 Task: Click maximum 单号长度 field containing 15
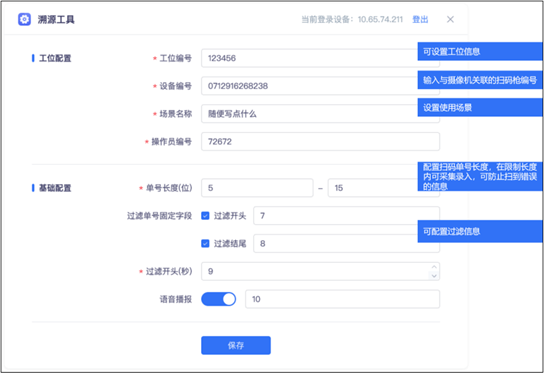point(384,188)
